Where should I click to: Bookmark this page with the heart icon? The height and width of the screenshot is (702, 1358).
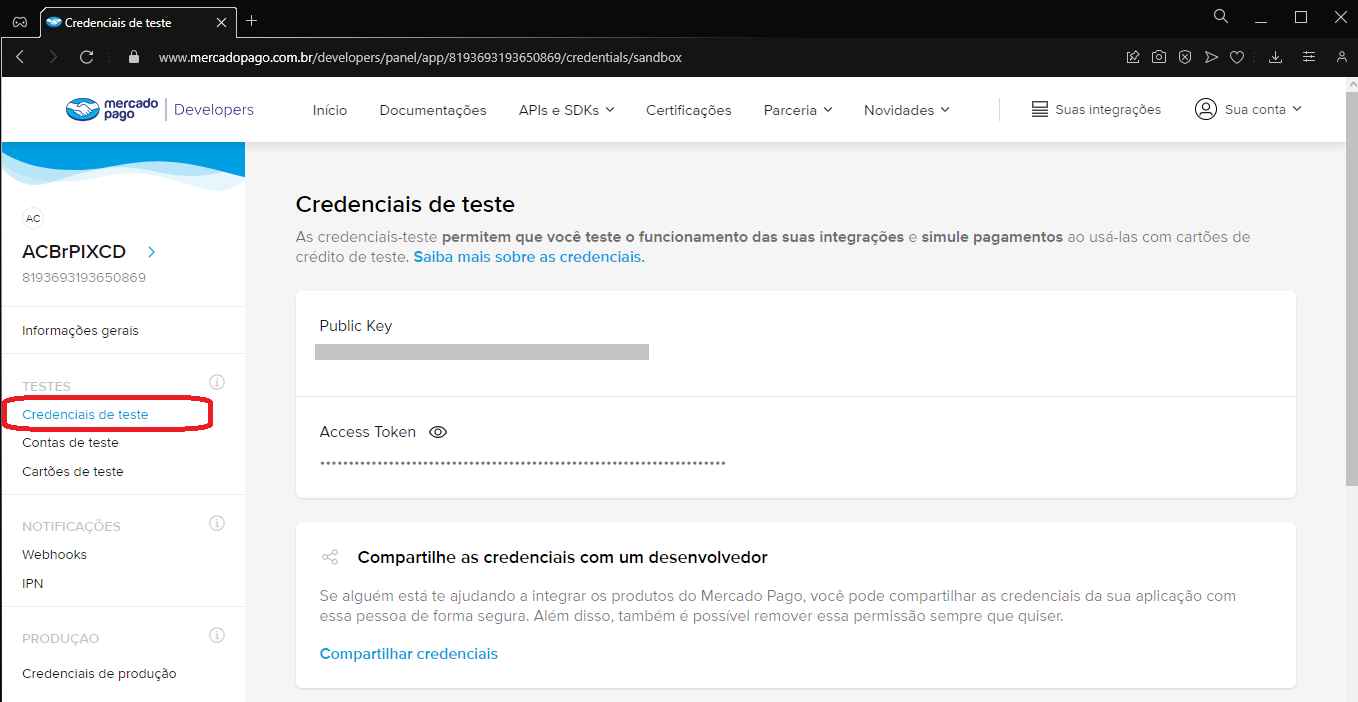point(1237,57)
